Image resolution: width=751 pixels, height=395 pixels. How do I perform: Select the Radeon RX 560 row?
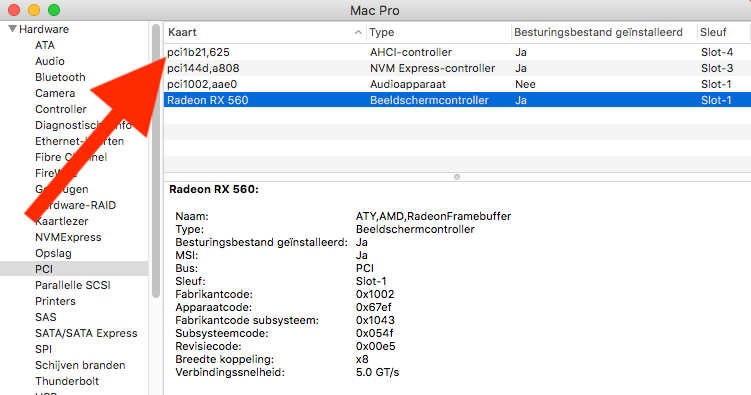pyautogui.click(x=457, y=100)
